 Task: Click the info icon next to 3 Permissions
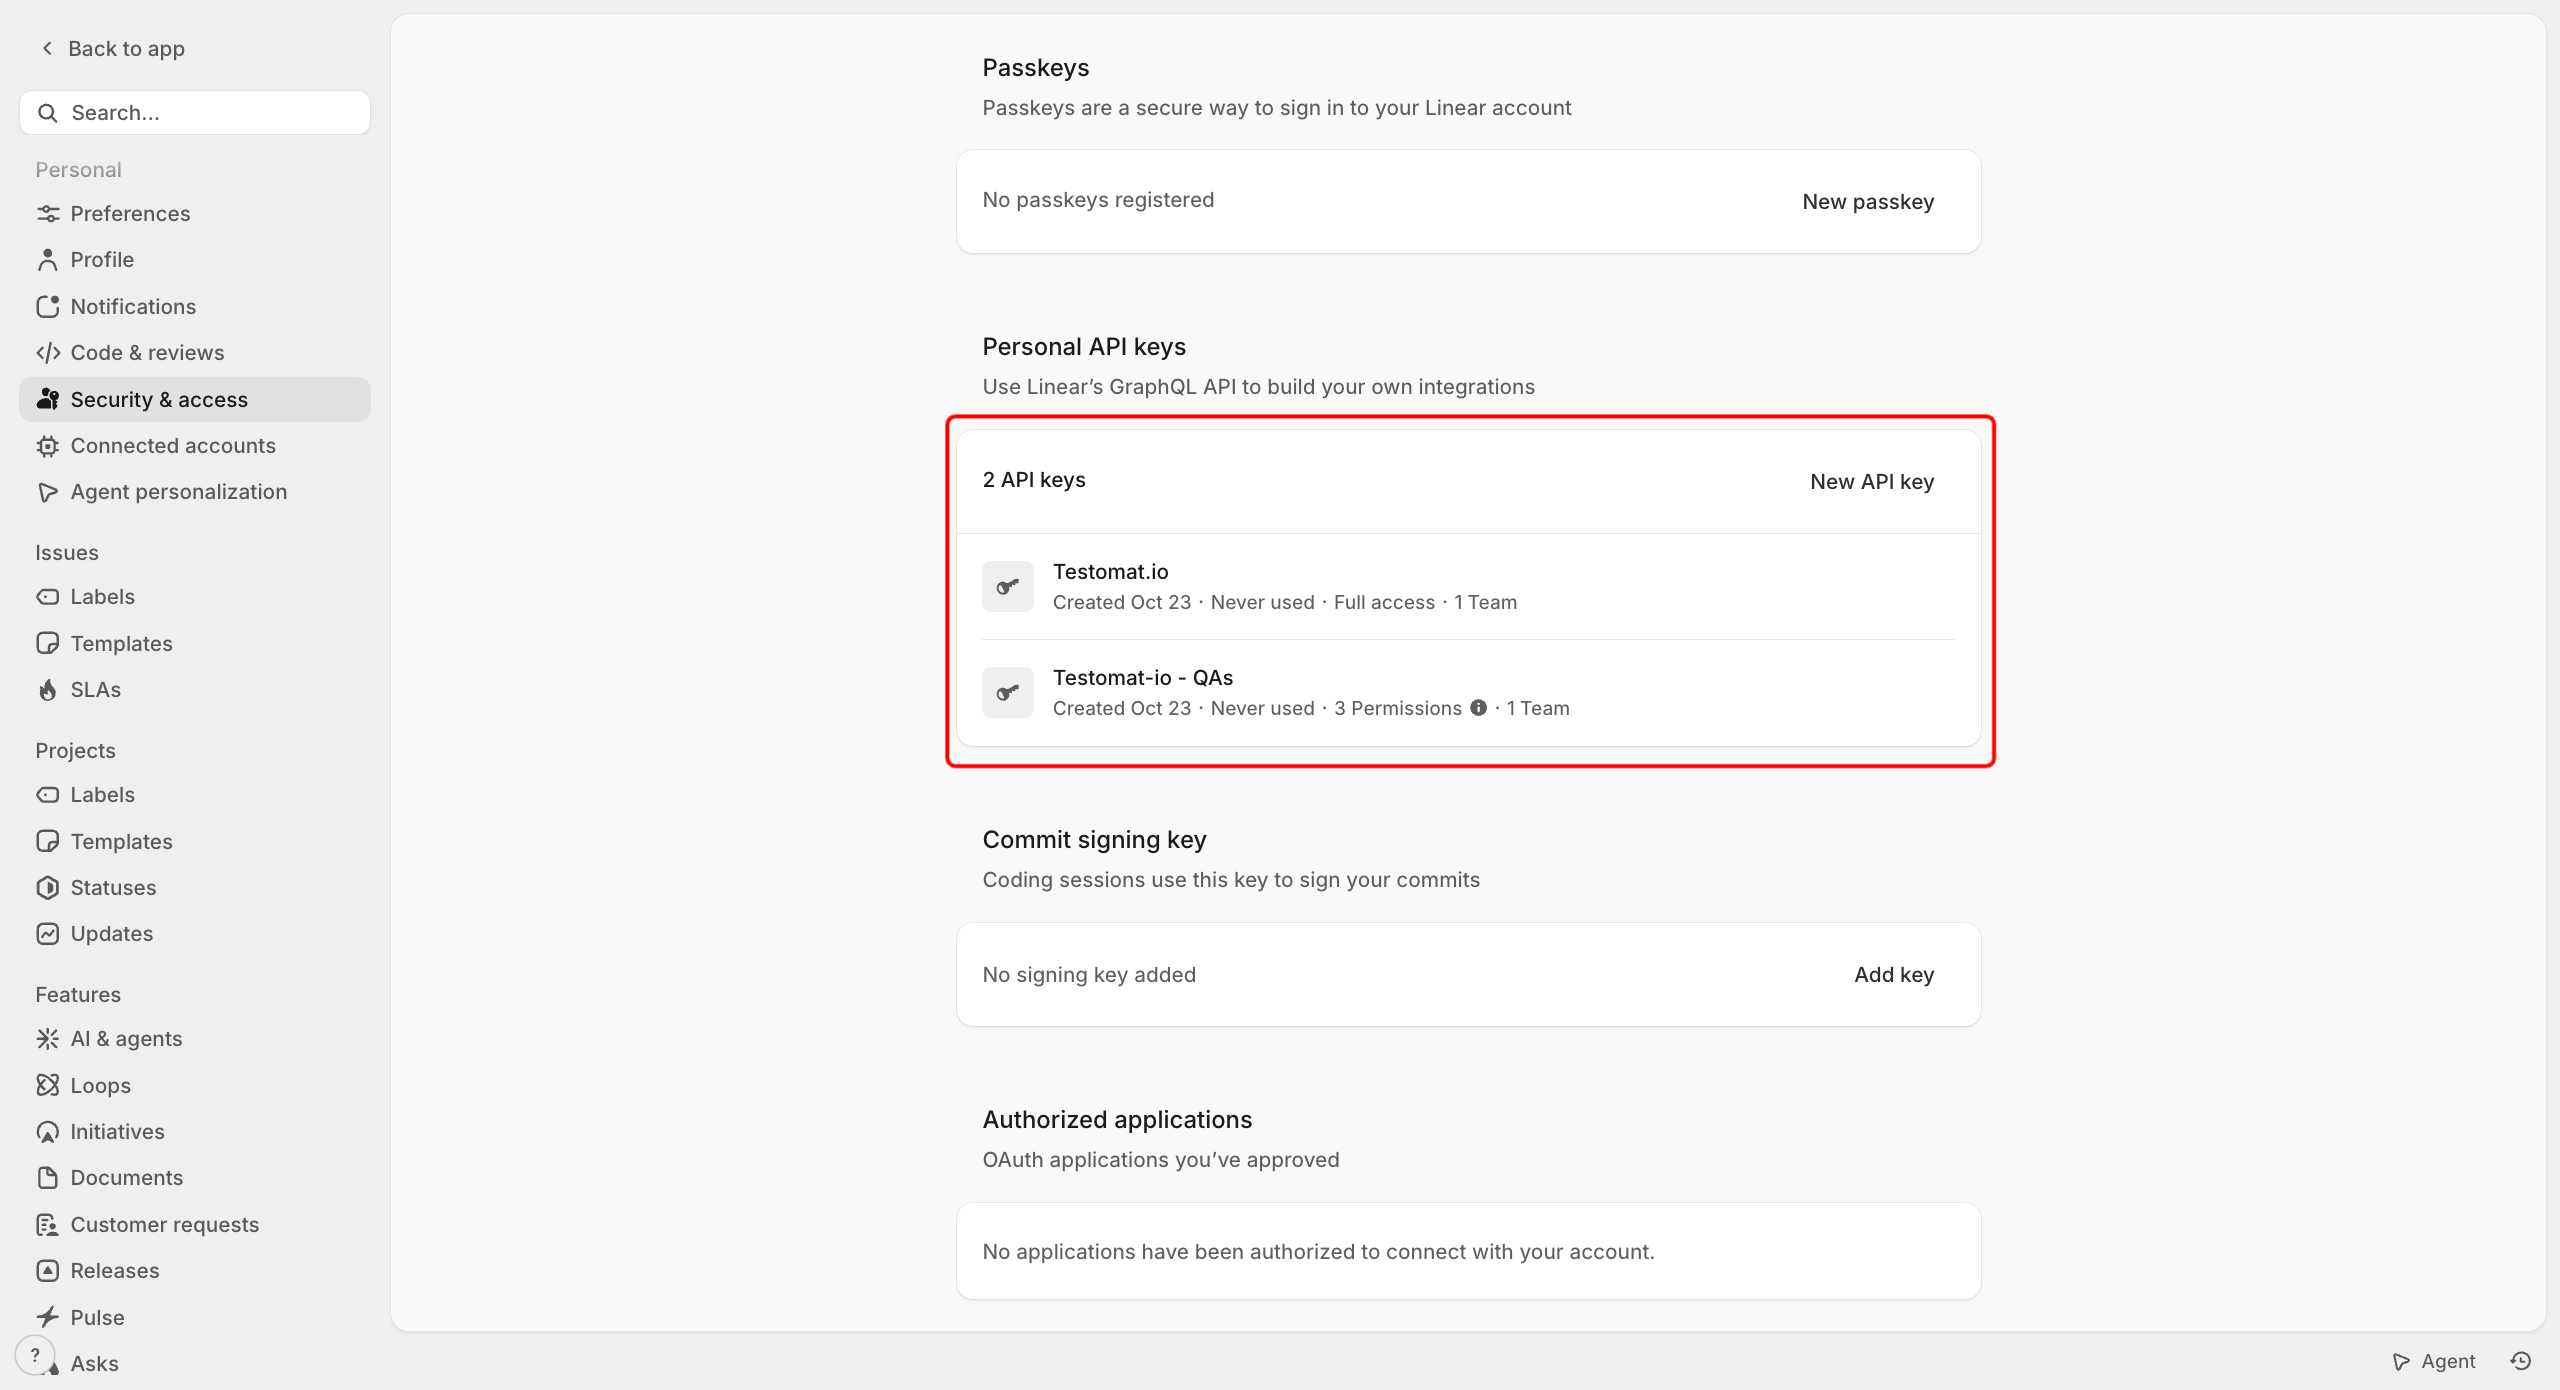click(x=1478, y=708)
